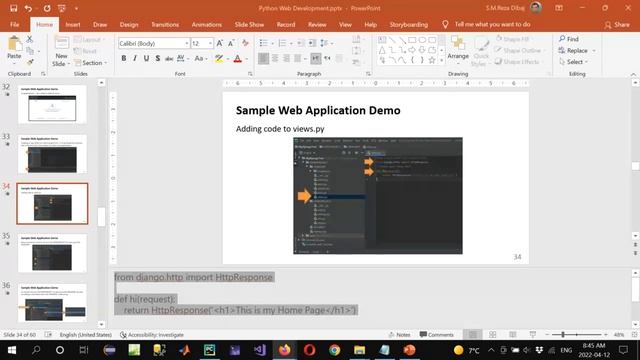This screenshot has height=360, width=640.
Task: Apply numbered list
Action: 282,43
